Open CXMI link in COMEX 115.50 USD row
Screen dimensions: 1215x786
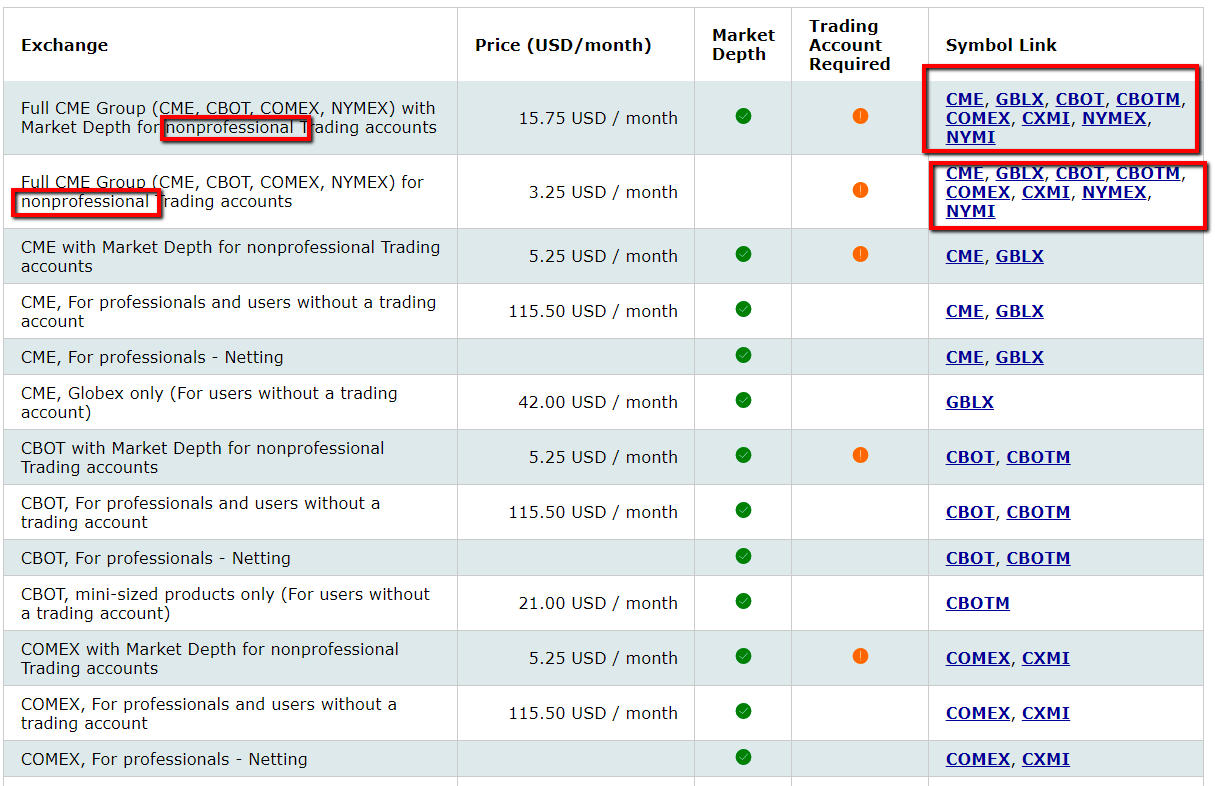[1045, 713]
